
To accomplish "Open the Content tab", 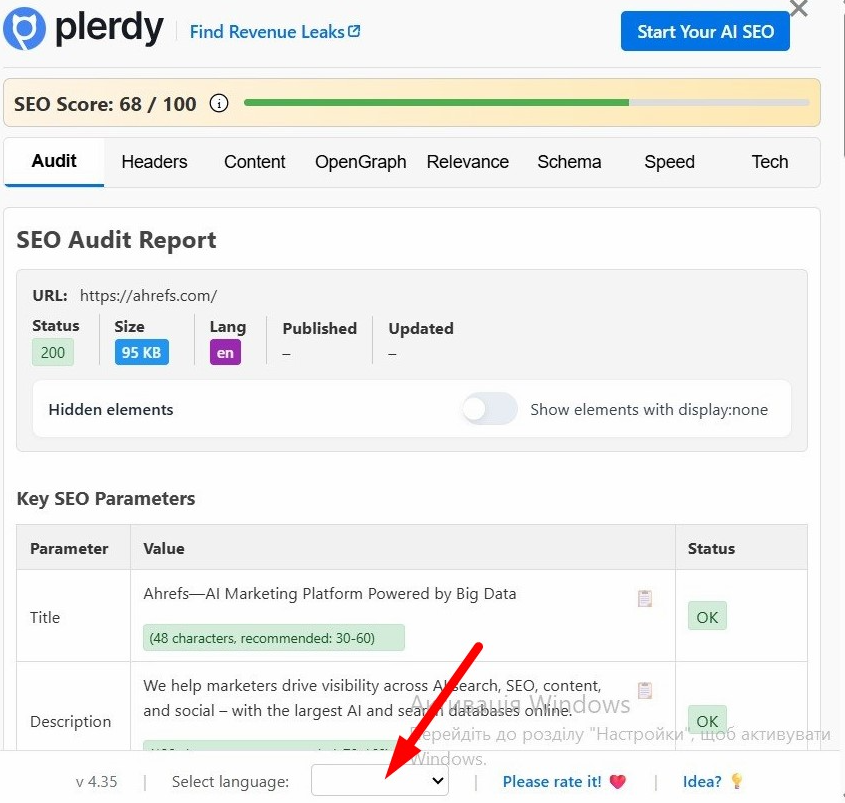I will pos(255,162).
